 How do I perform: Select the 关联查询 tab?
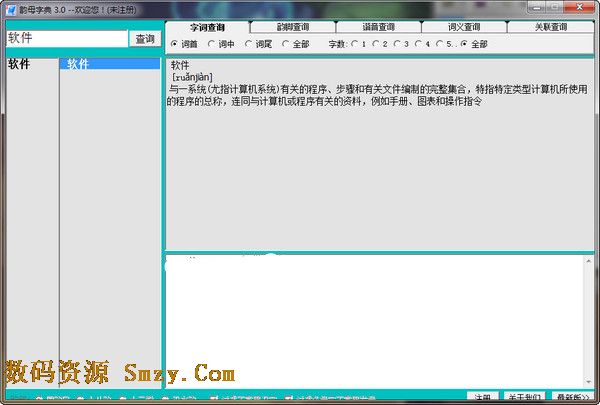(x=551, y=27)
